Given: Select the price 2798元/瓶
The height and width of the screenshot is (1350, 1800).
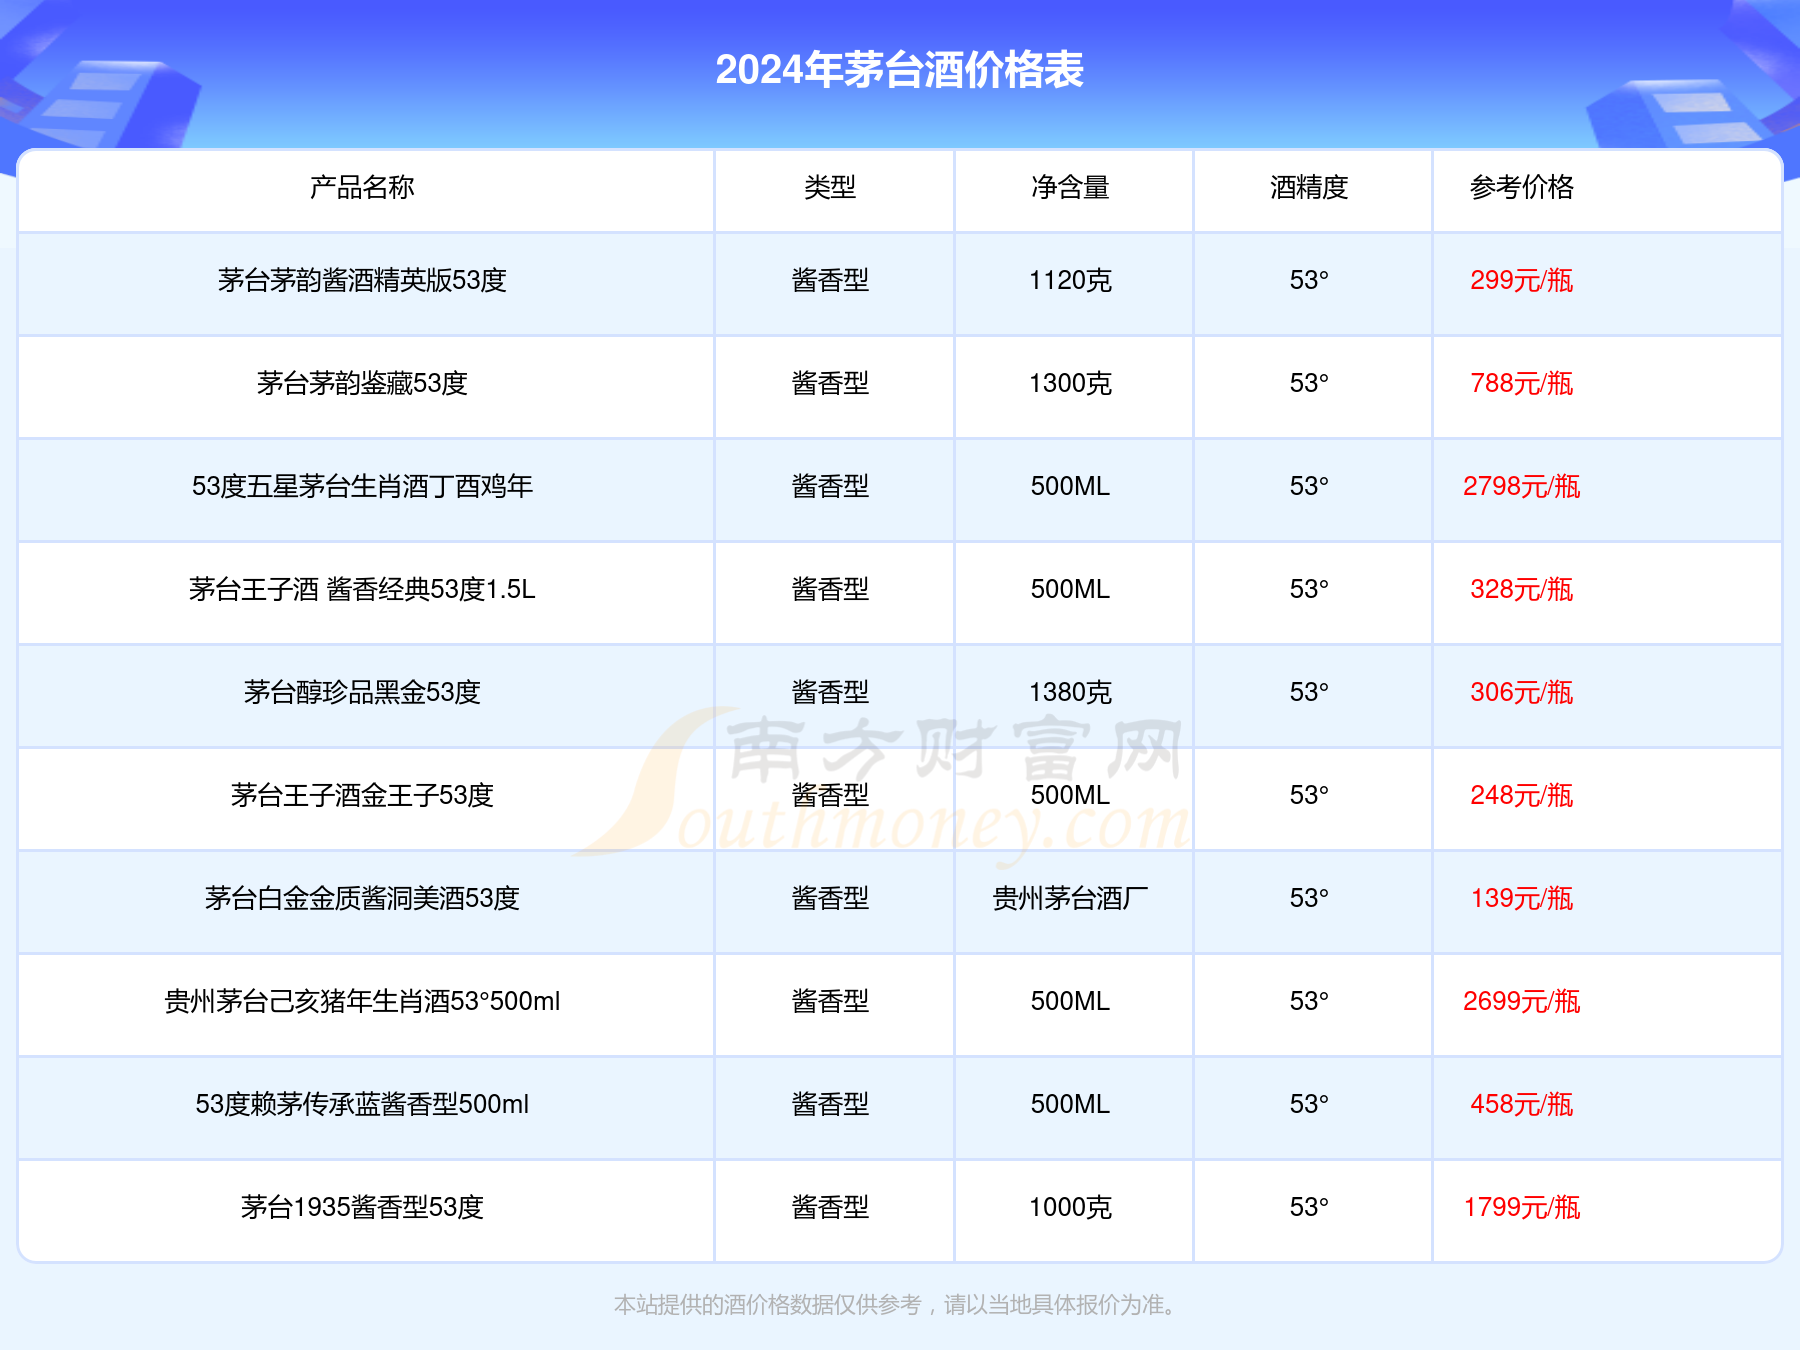Looking at the screenshot, I should point(1522,486).
